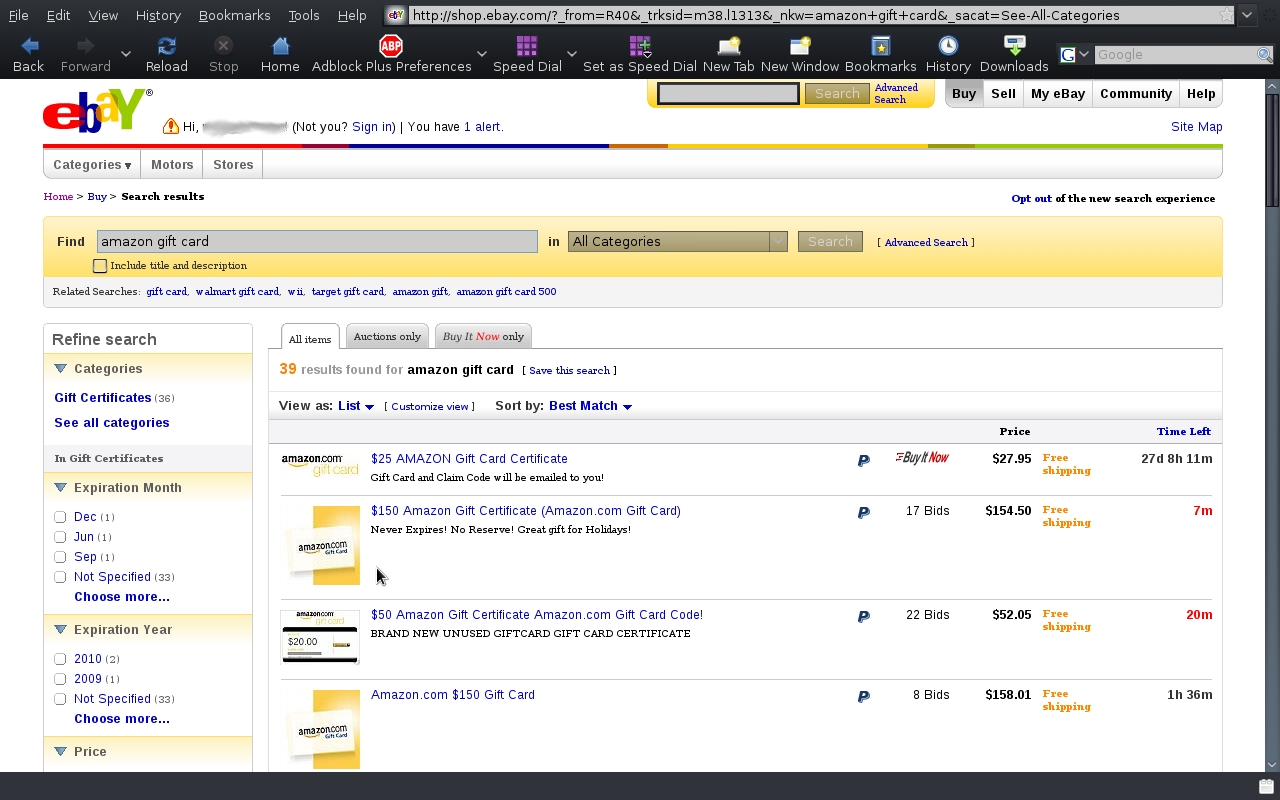Click the Back arrow icon
Screen dimensions: 1280x800
point(29,46)
